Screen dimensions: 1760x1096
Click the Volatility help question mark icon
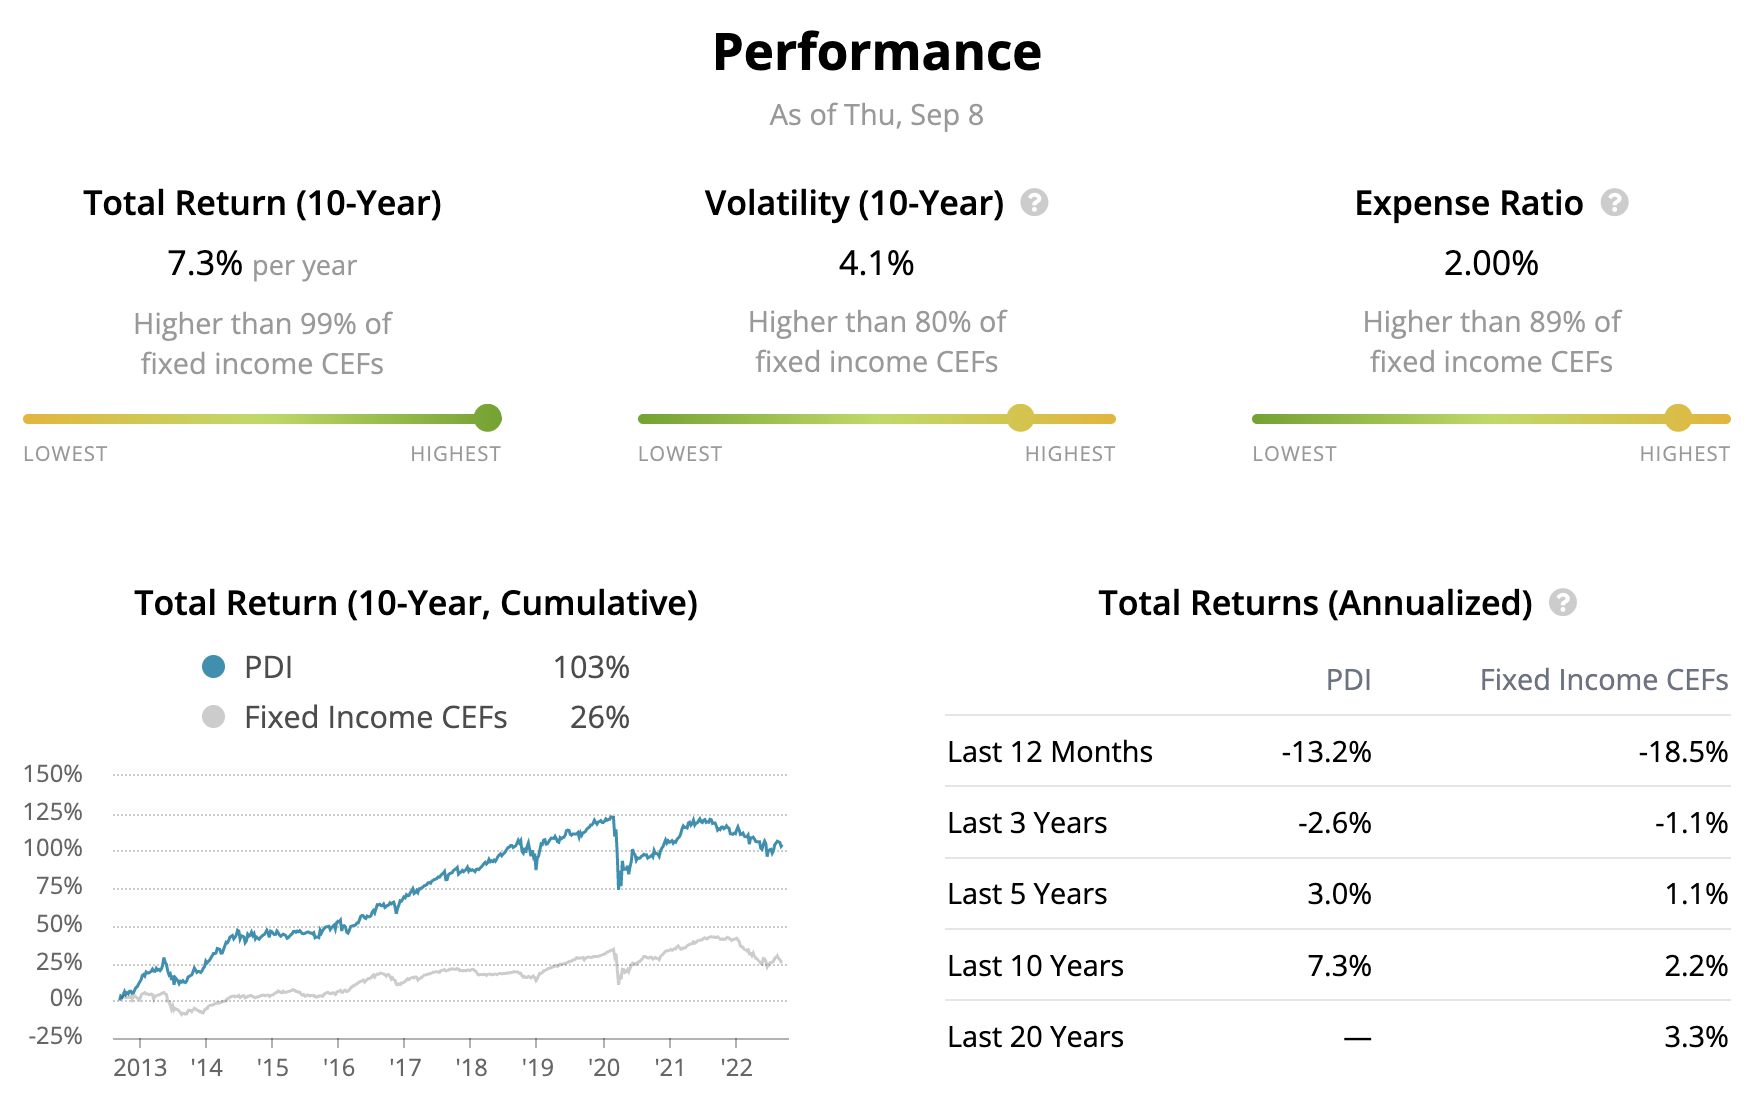click(1034, 203)
